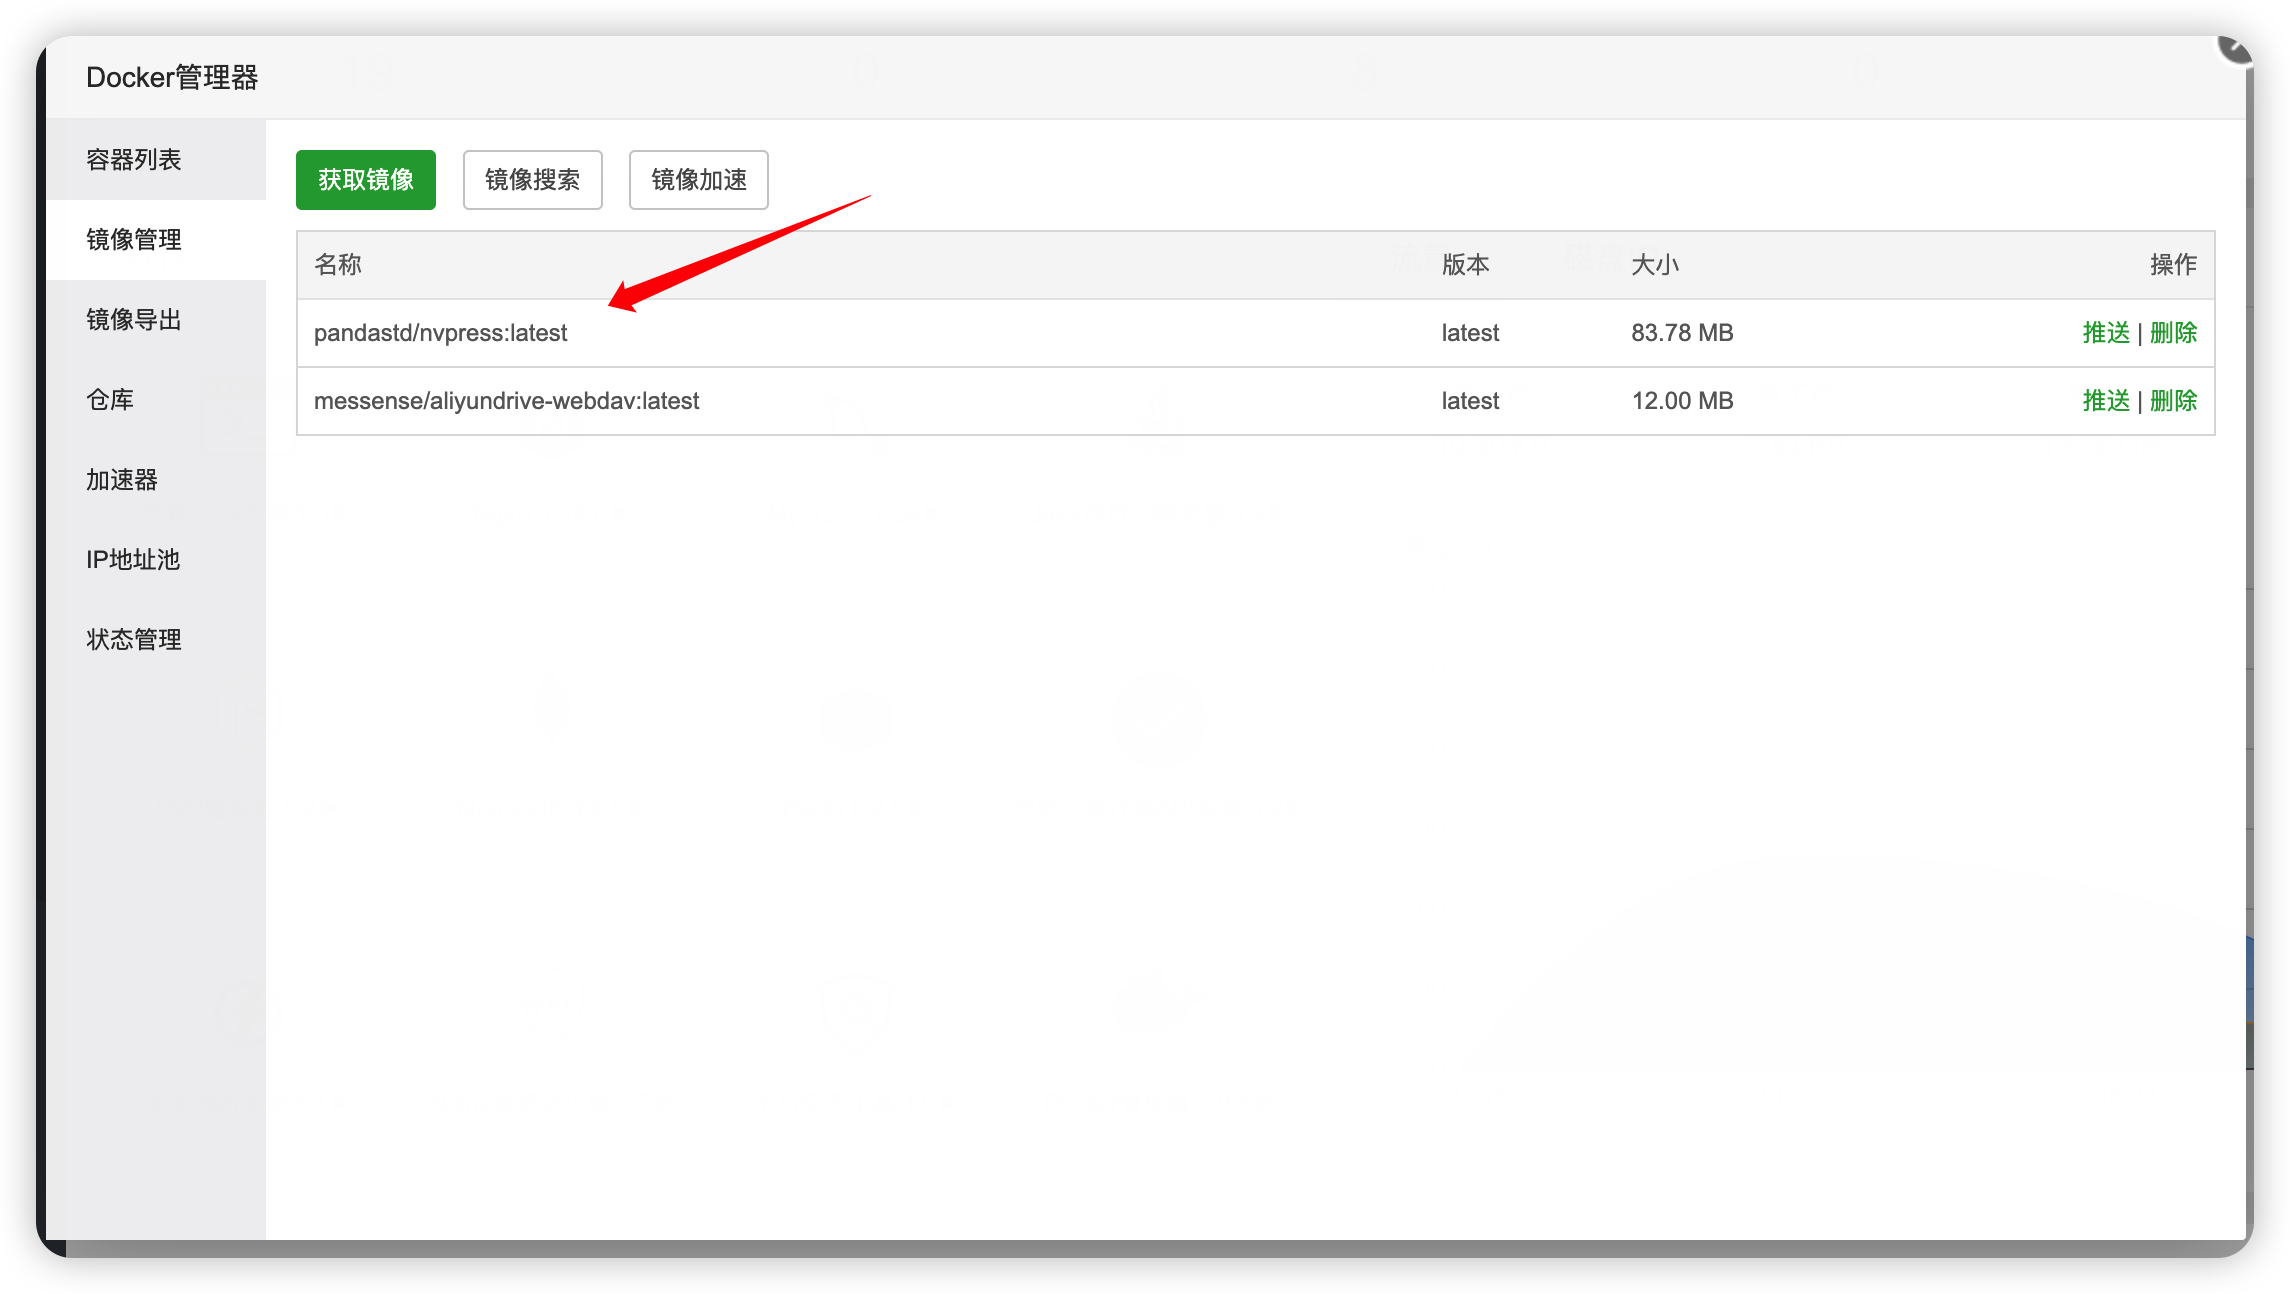This screenshot has width=2290, height=1294.
Task: Go to the 仓库 tab
Action: coord(110,400)
